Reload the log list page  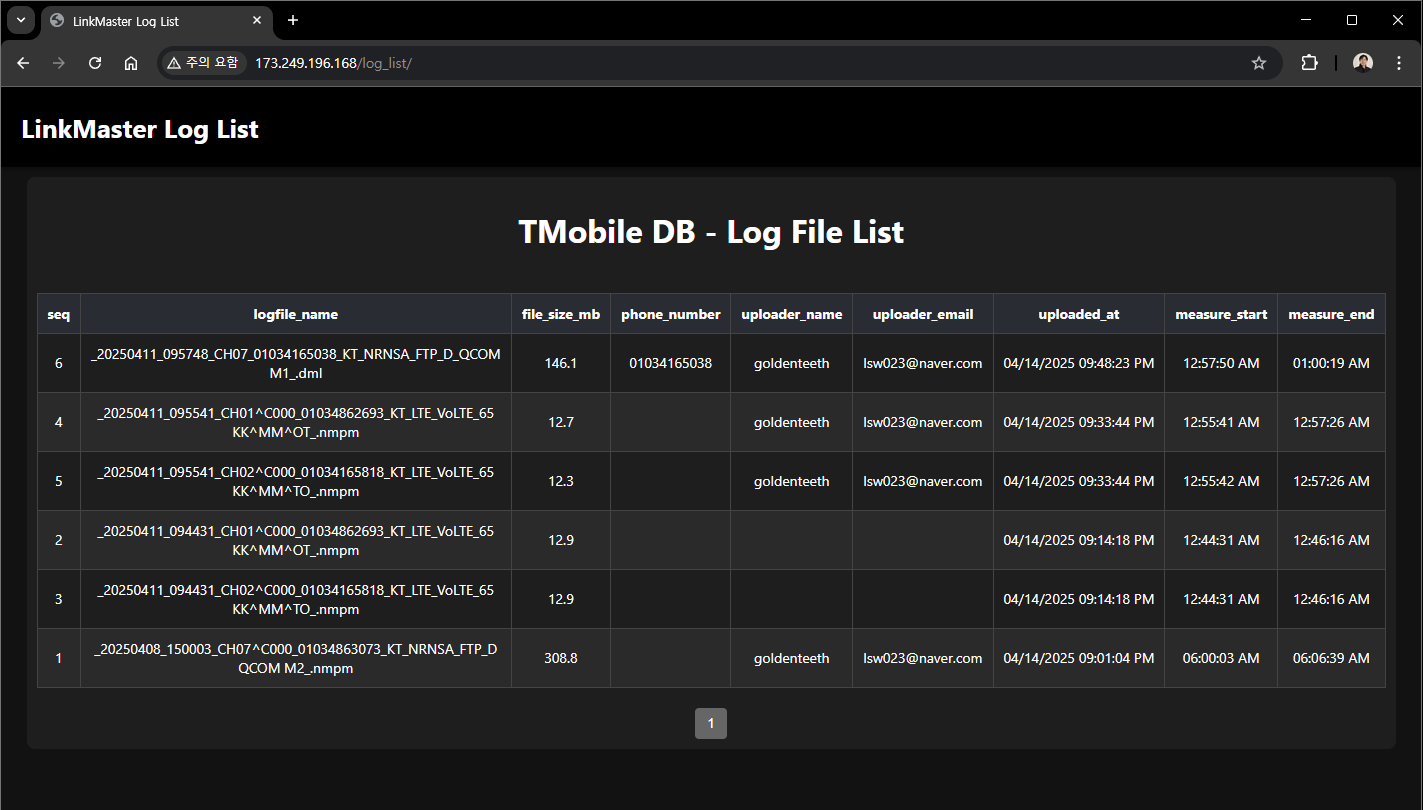coord(95,63)
